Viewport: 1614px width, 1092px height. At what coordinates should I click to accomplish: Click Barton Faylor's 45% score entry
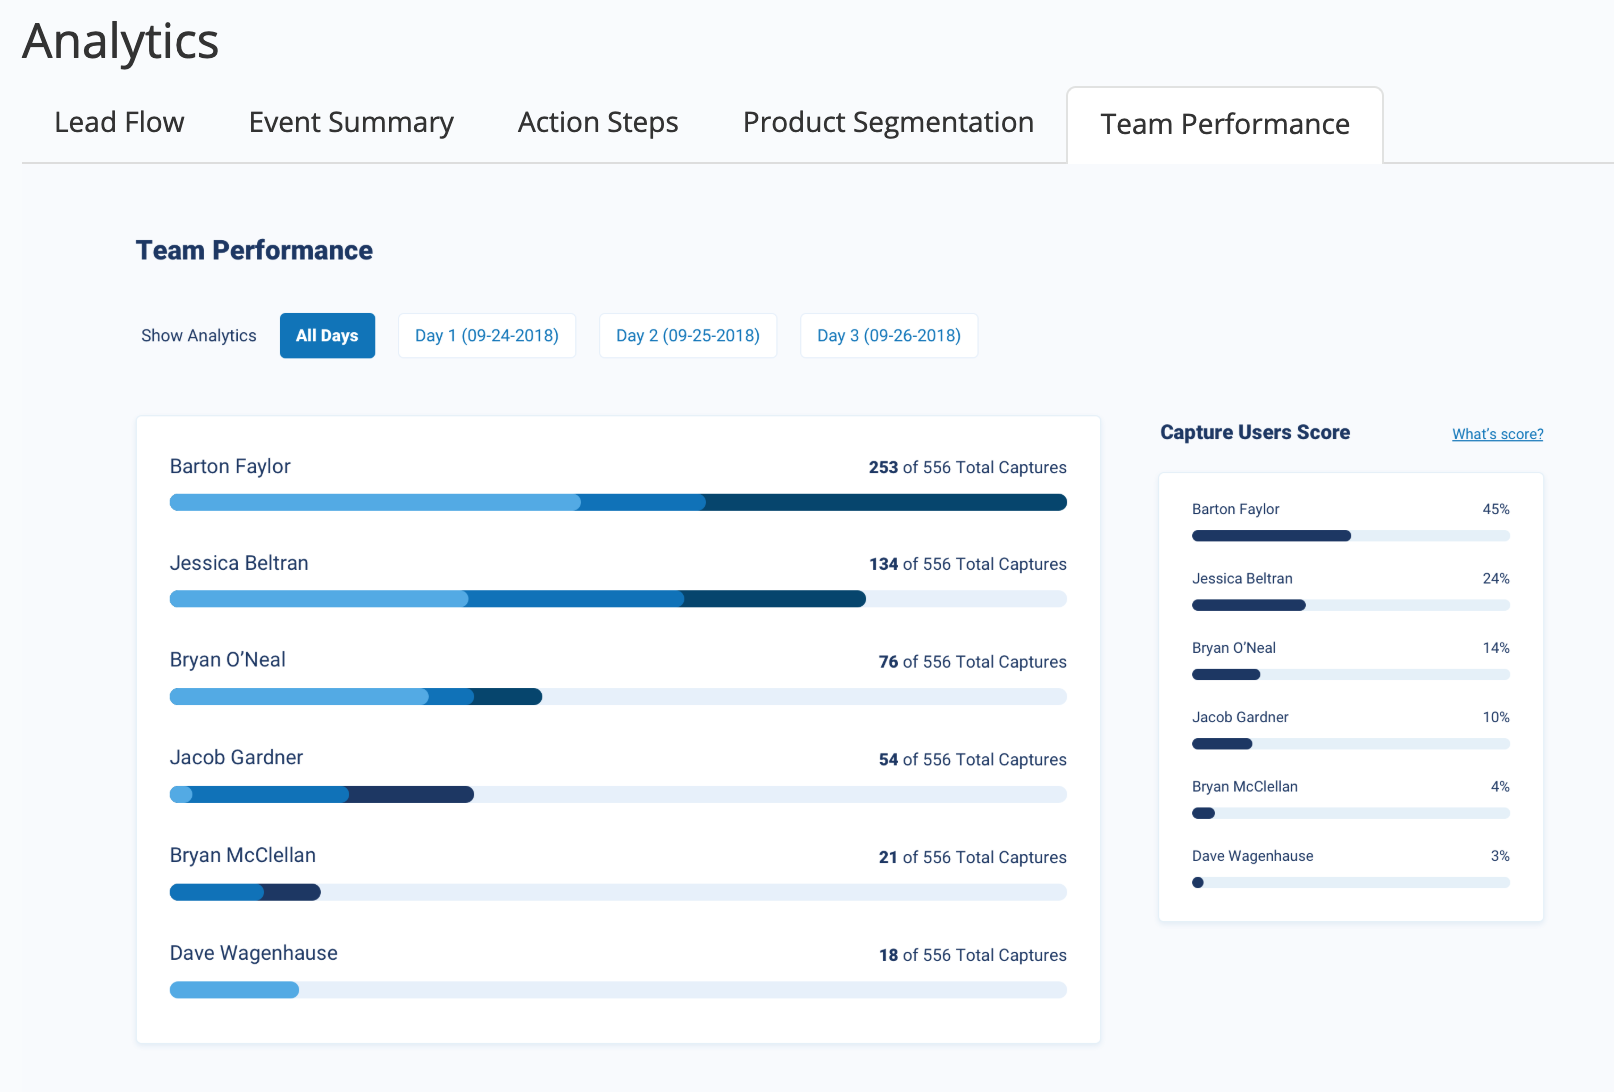(x=1350, y=520)
